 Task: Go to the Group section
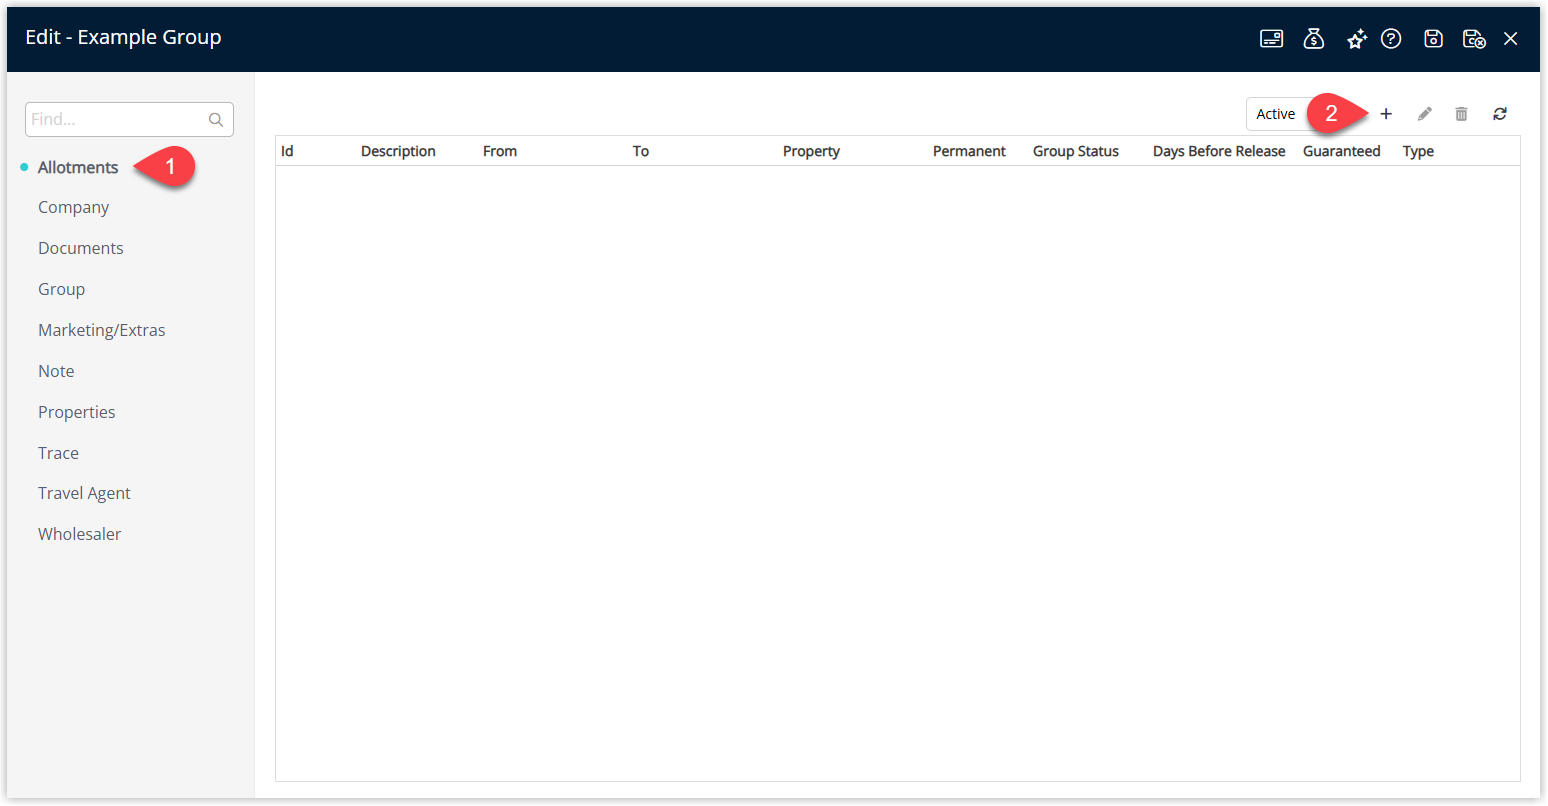point(61,289)
